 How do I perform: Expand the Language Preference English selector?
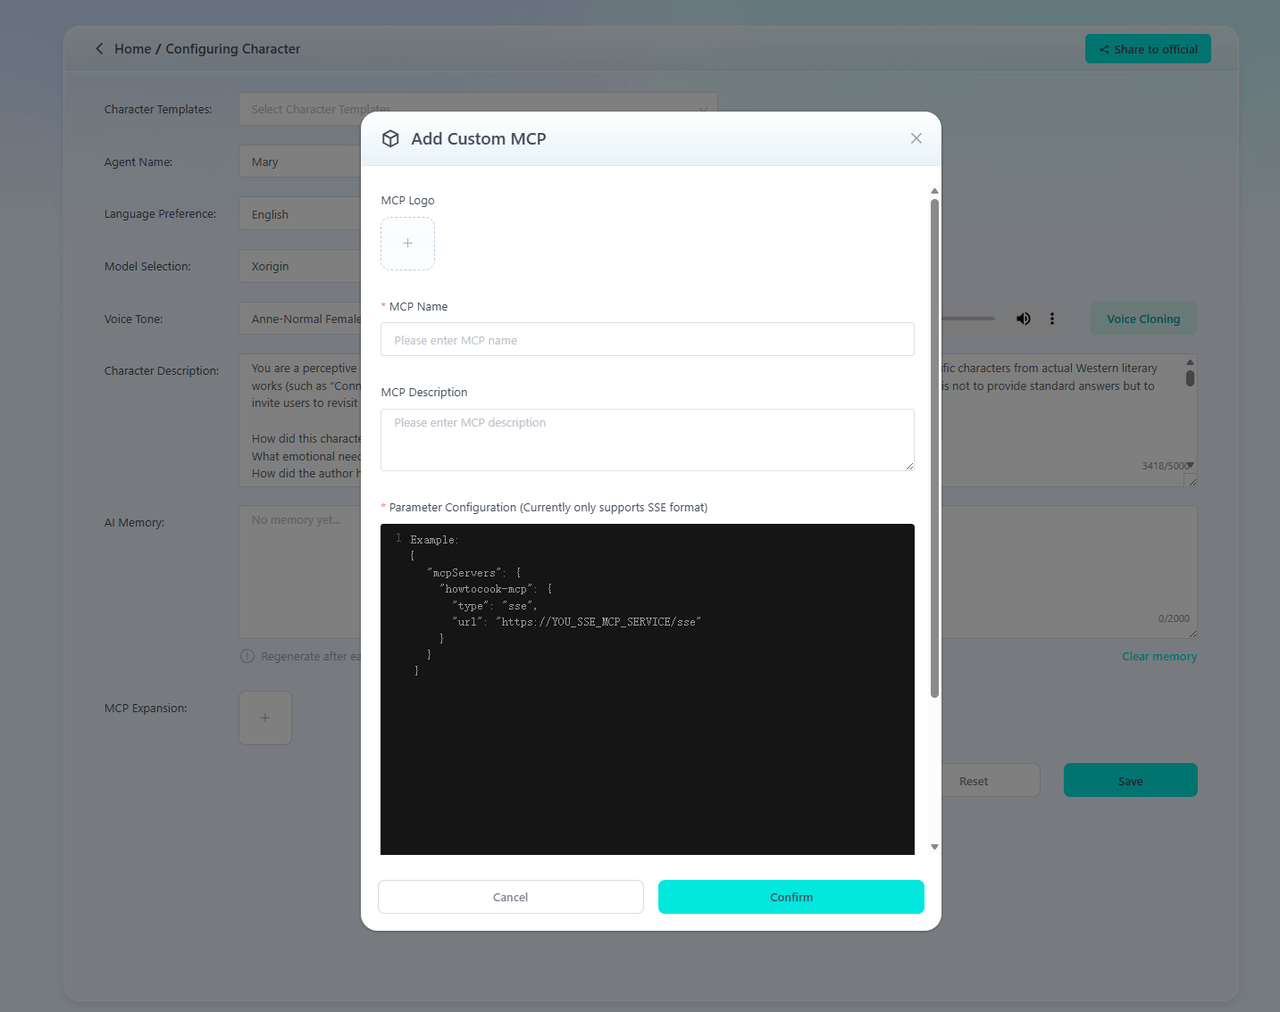[300, 214]
